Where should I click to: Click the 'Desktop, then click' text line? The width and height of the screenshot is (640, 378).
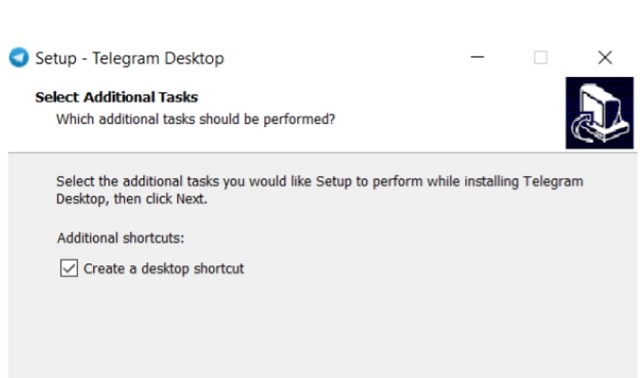(114, 199)
